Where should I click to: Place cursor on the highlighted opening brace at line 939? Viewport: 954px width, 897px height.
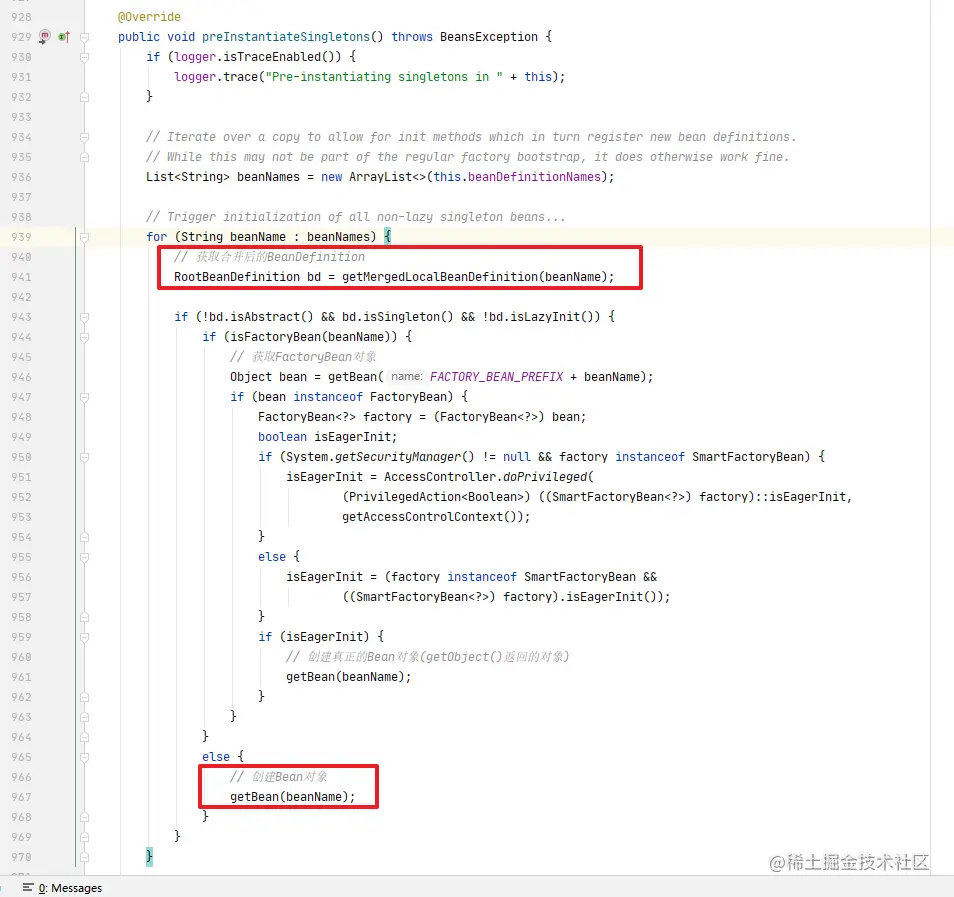[x=388, y=236]
